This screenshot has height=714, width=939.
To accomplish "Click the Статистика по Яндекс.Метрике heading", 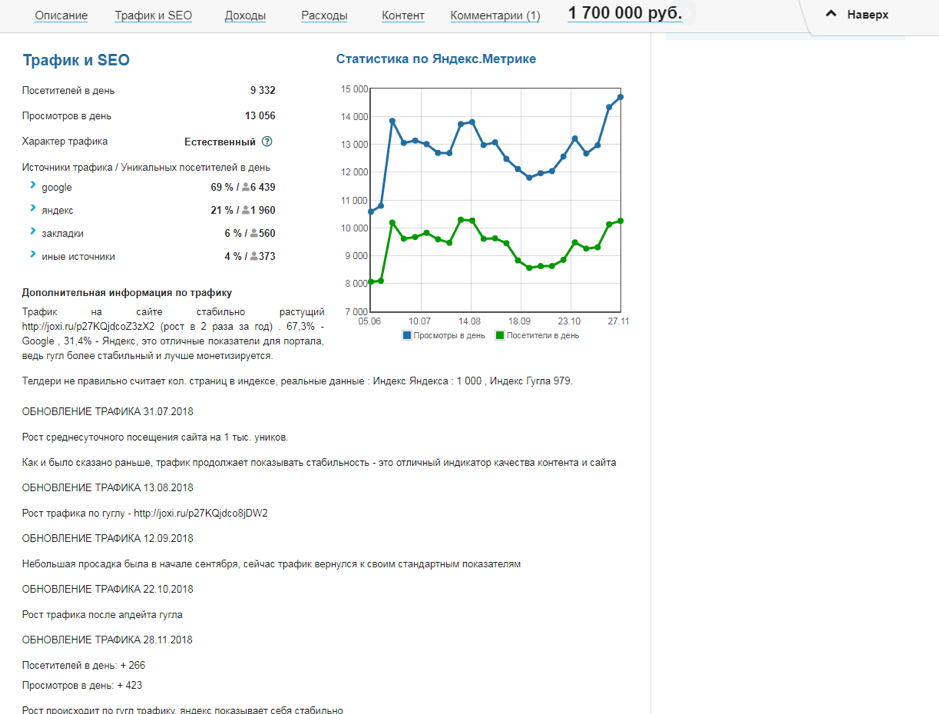I will pyautogui.click(x=436, y=59).
